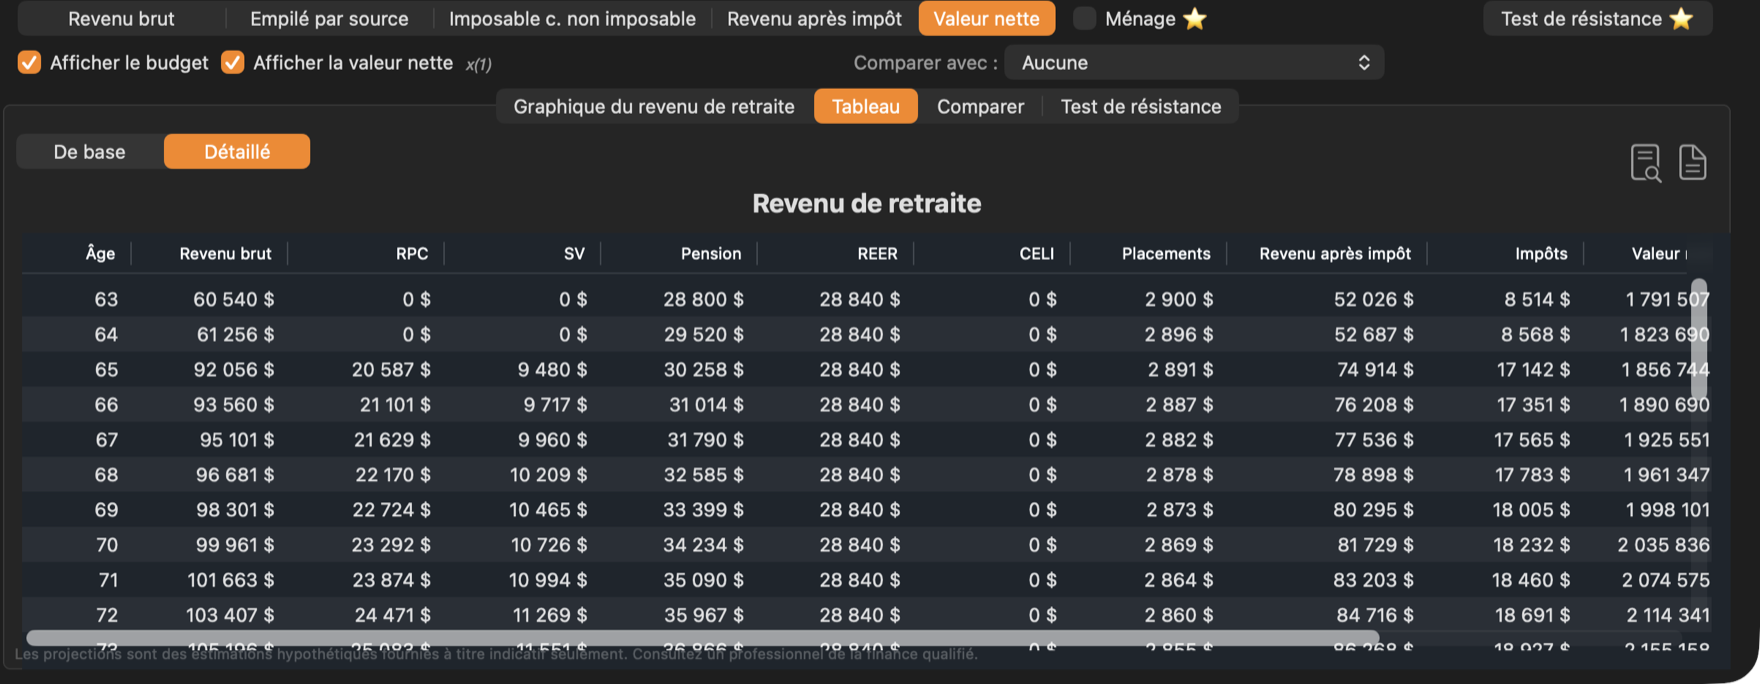Click the 78 898 $ after-tax cell

pos(1374,474)
